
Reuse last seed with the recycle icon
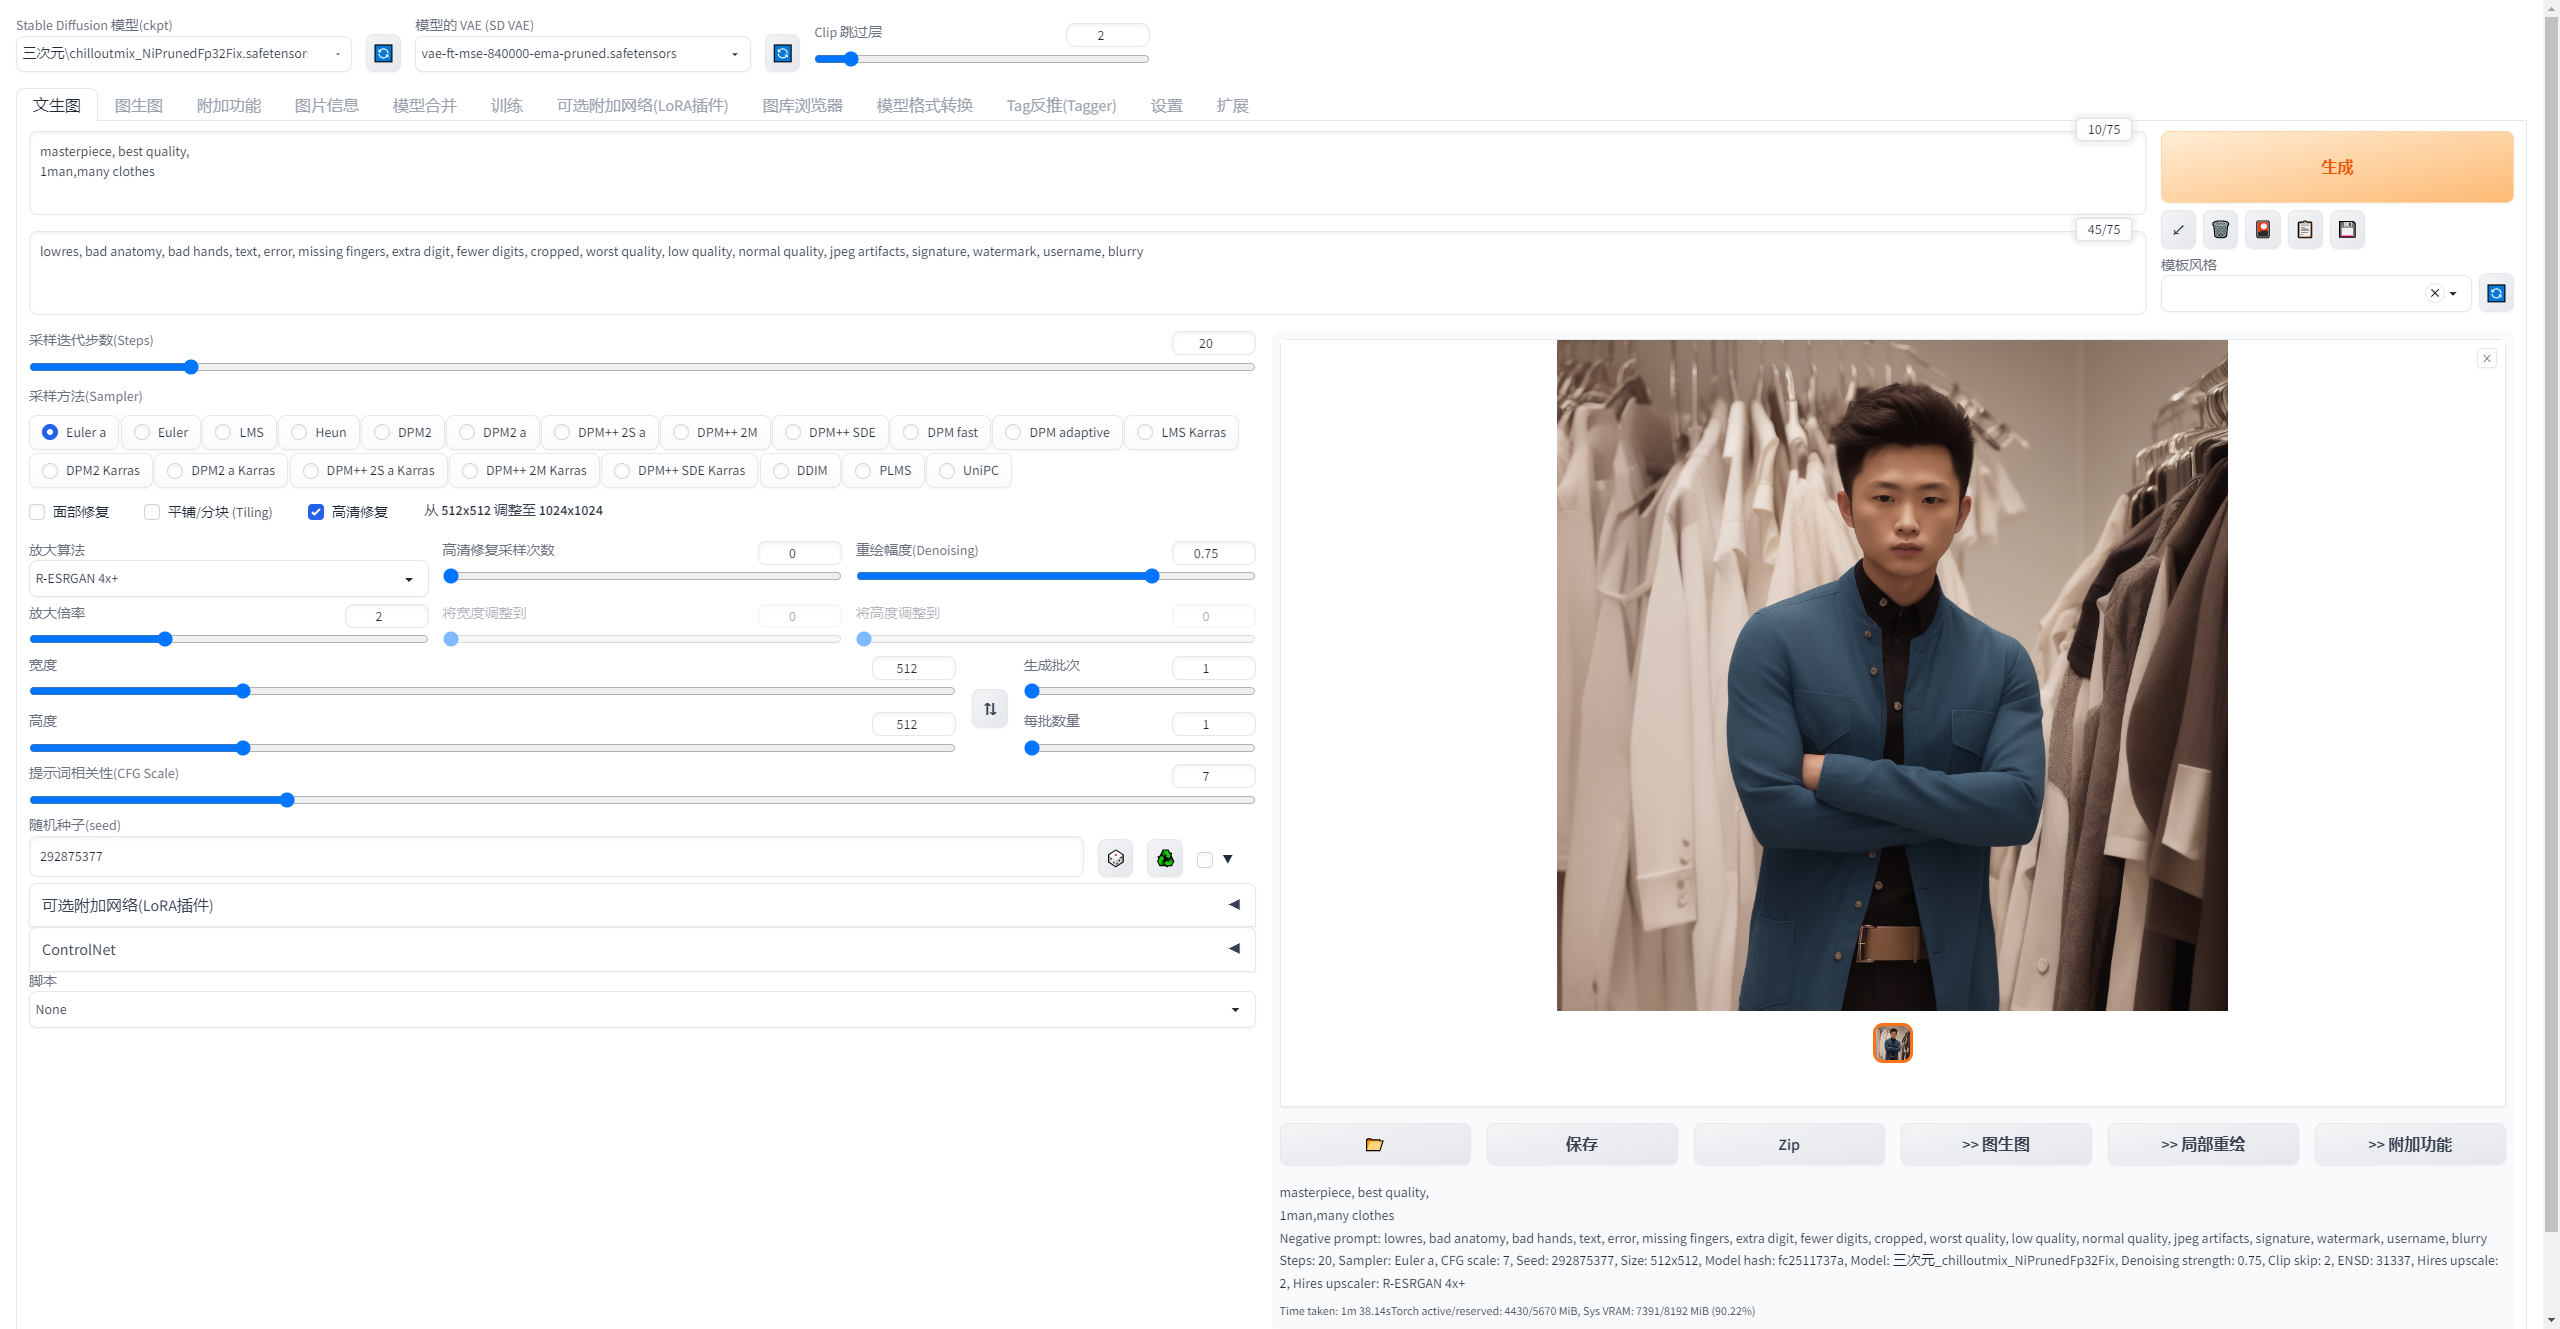coord(1165,858)
